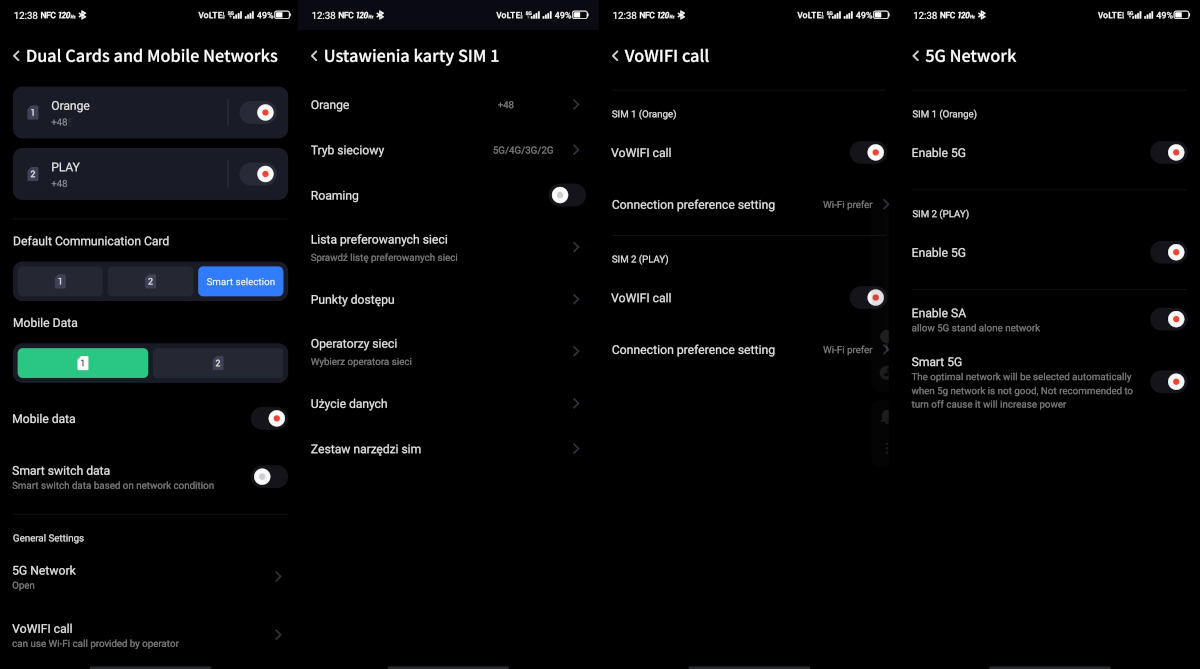Disable the Orange SIM card toggle
The image size is (1200, 669).
click(x=263, y=113)
